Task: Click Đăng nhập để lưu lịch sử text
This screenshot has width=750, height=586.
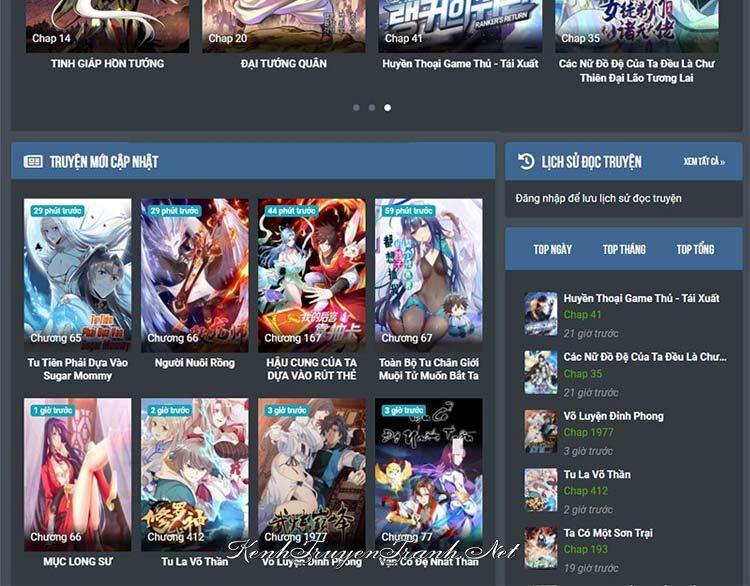Action: coord(598,198)
